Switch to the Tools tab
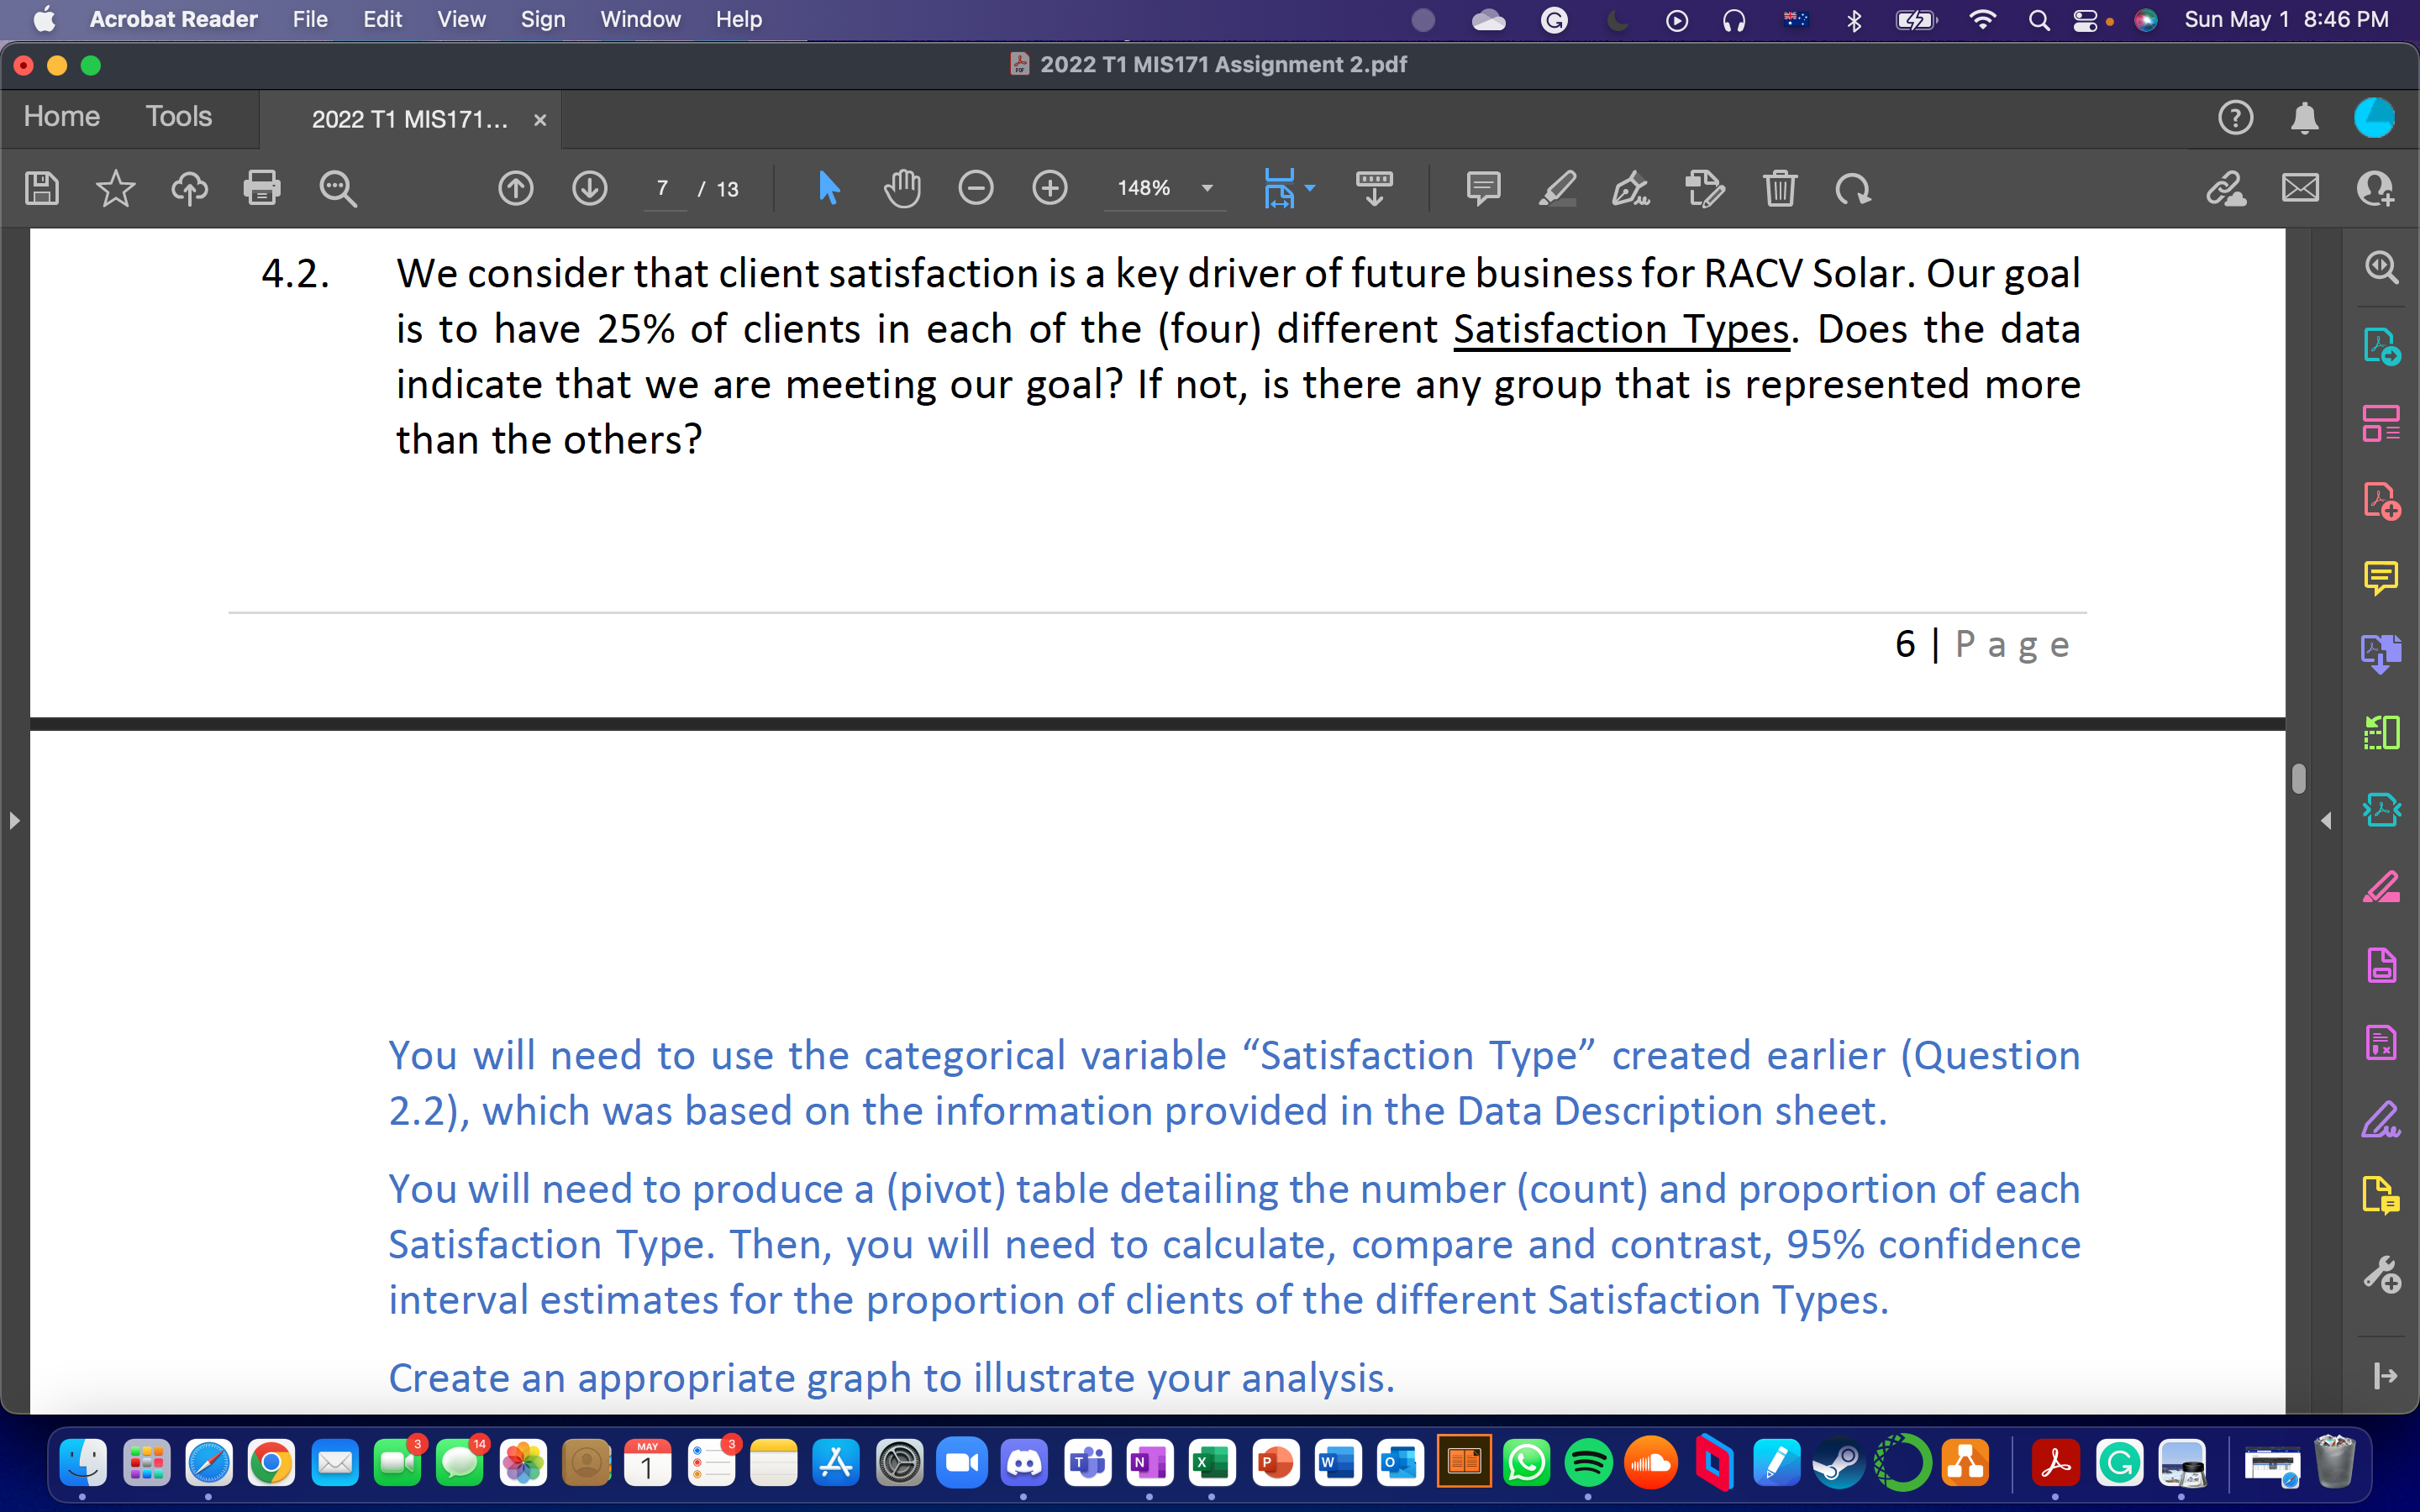Viewport: 2420px width, 1512px height. pyautogui.click(x=178, y=117)
